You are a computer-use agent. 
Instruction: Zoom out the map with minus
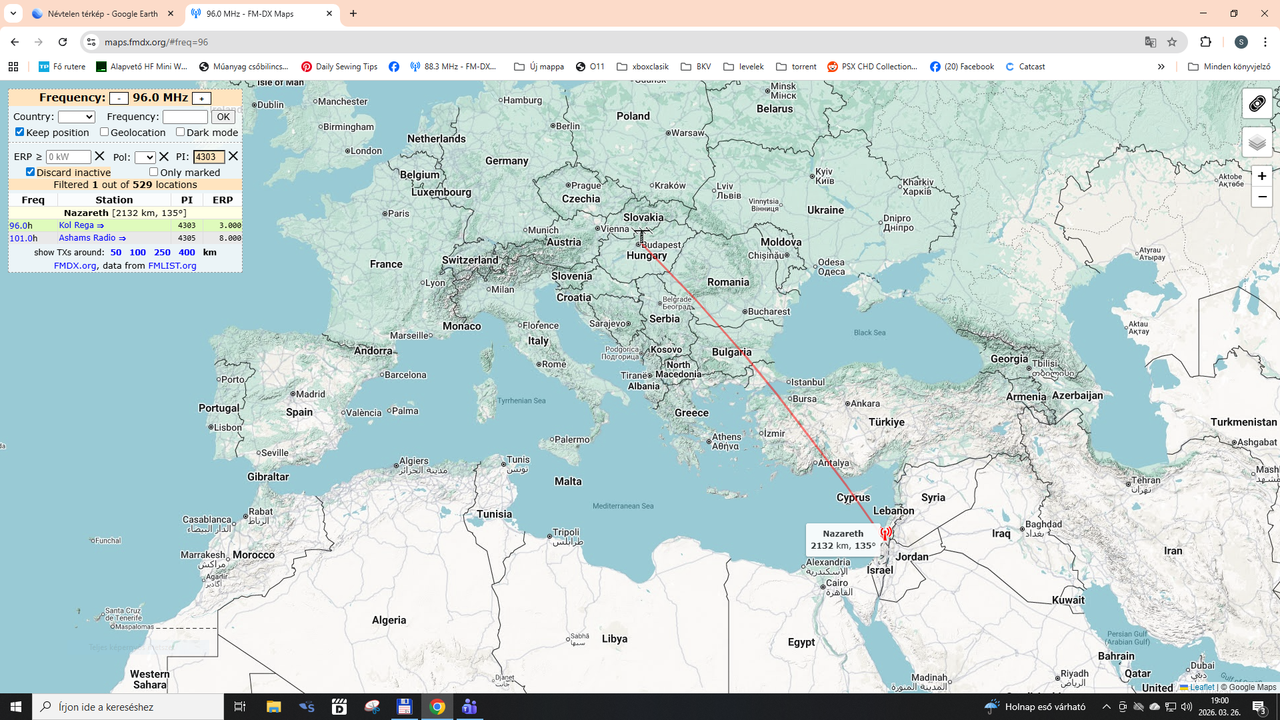1263,197
